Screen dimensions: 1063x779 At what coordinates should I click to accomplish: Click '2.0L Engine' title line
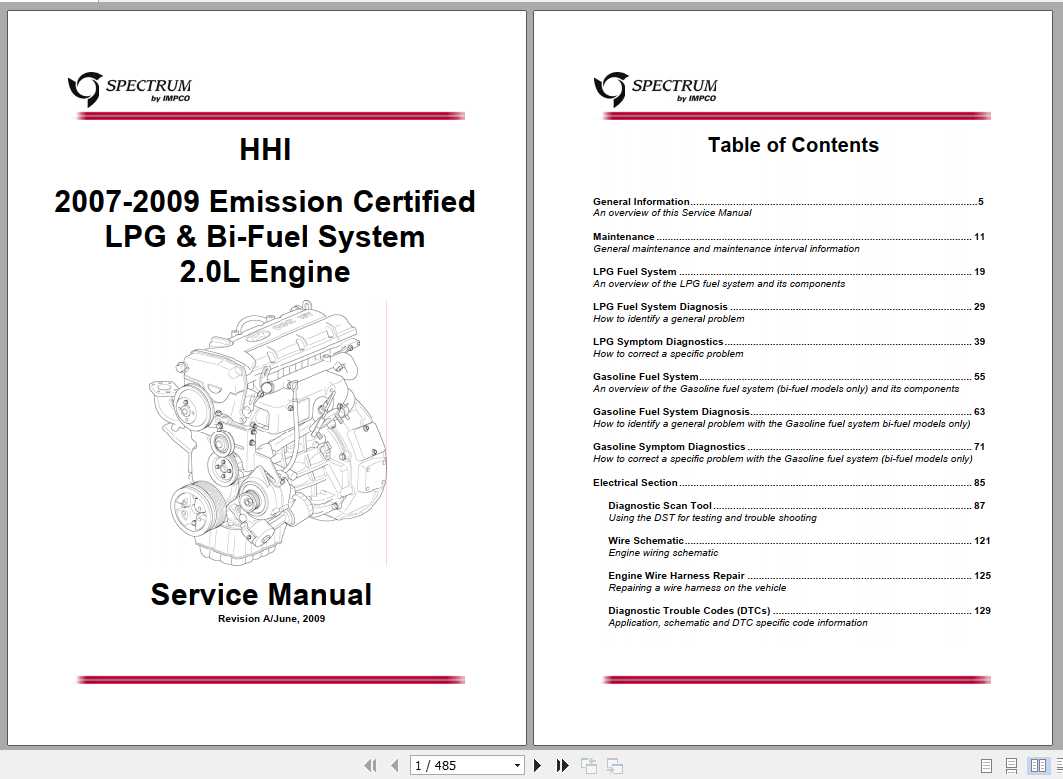coord(265,272)
